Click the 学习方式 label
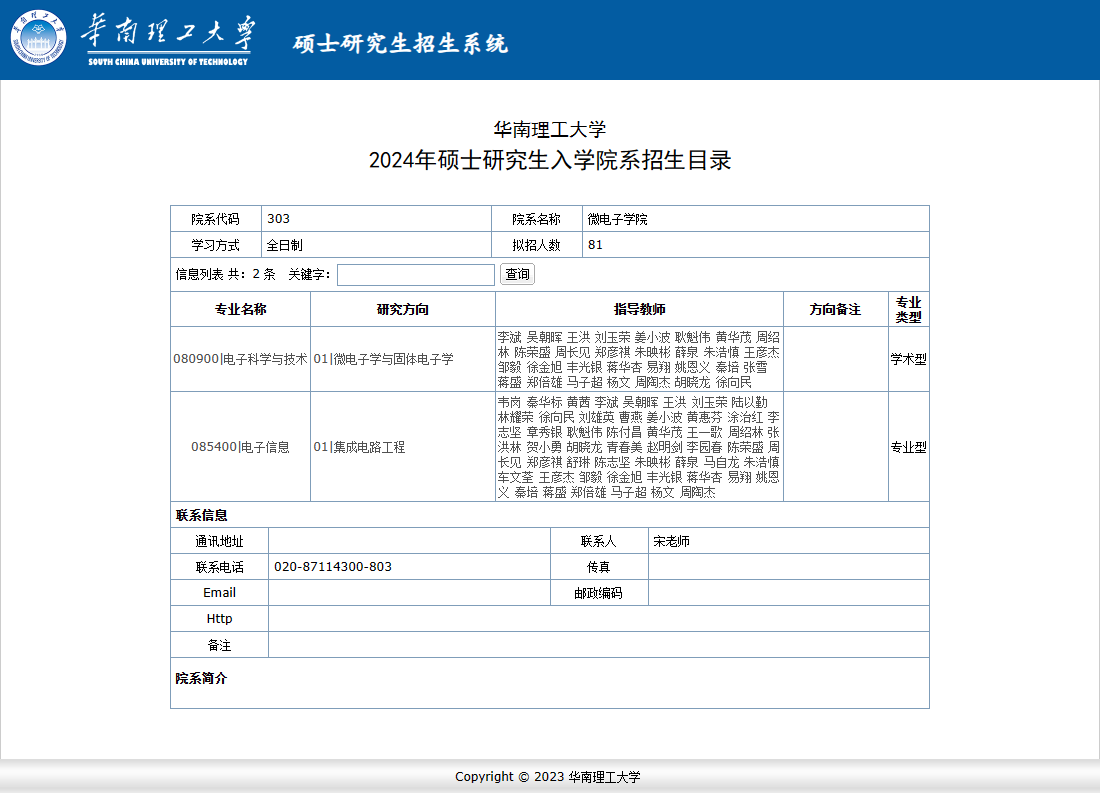 pyautogui.click(x=216, y=245)
